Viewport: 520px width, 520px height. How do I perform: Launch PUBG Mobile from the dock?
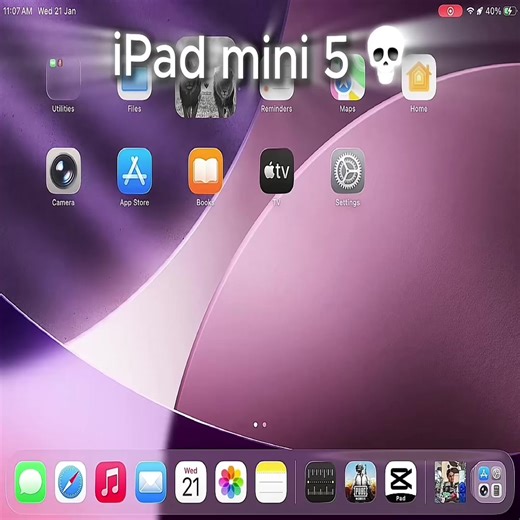pos(360,482)
